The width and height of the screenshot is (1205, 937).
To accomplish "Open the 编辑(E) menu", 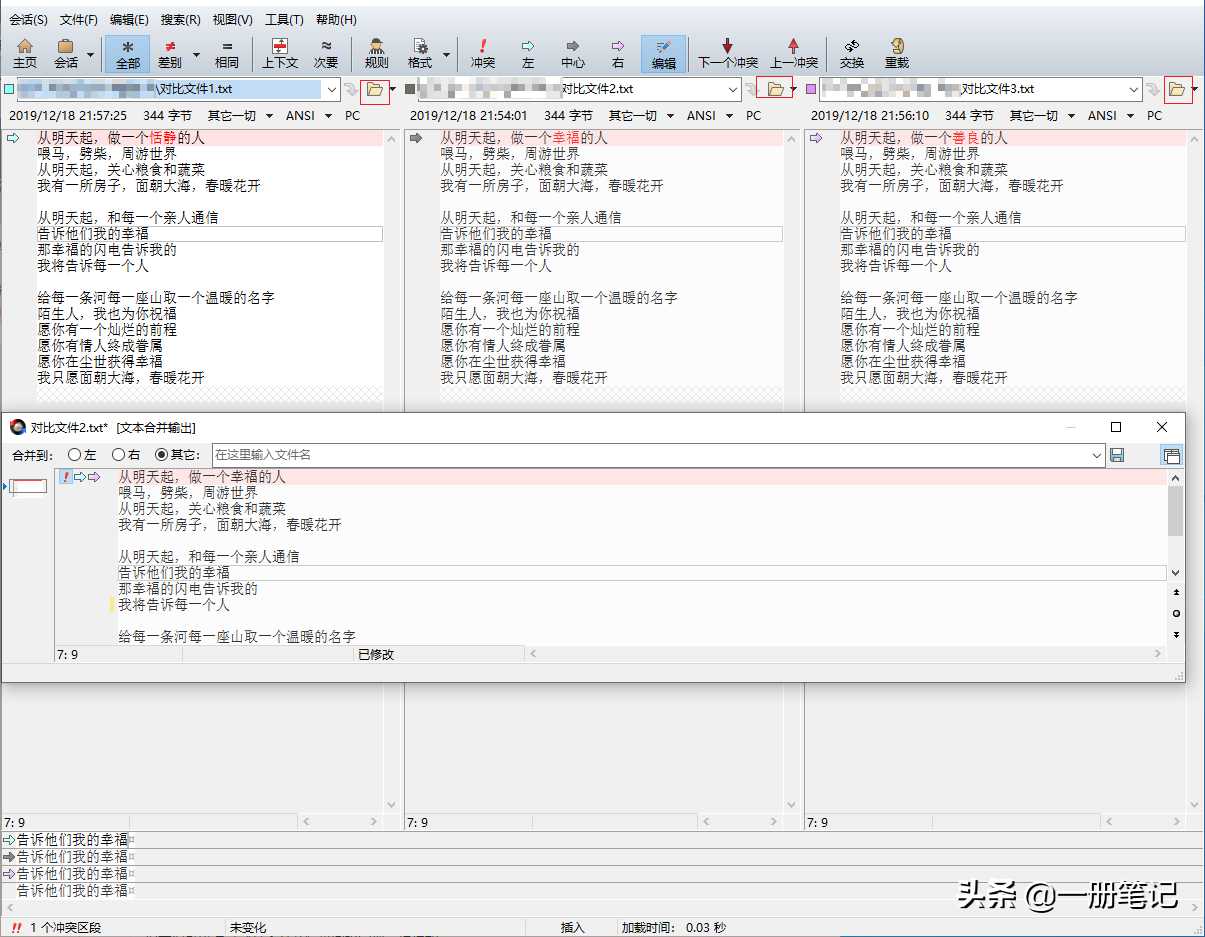I will click(x=129, y=20).
